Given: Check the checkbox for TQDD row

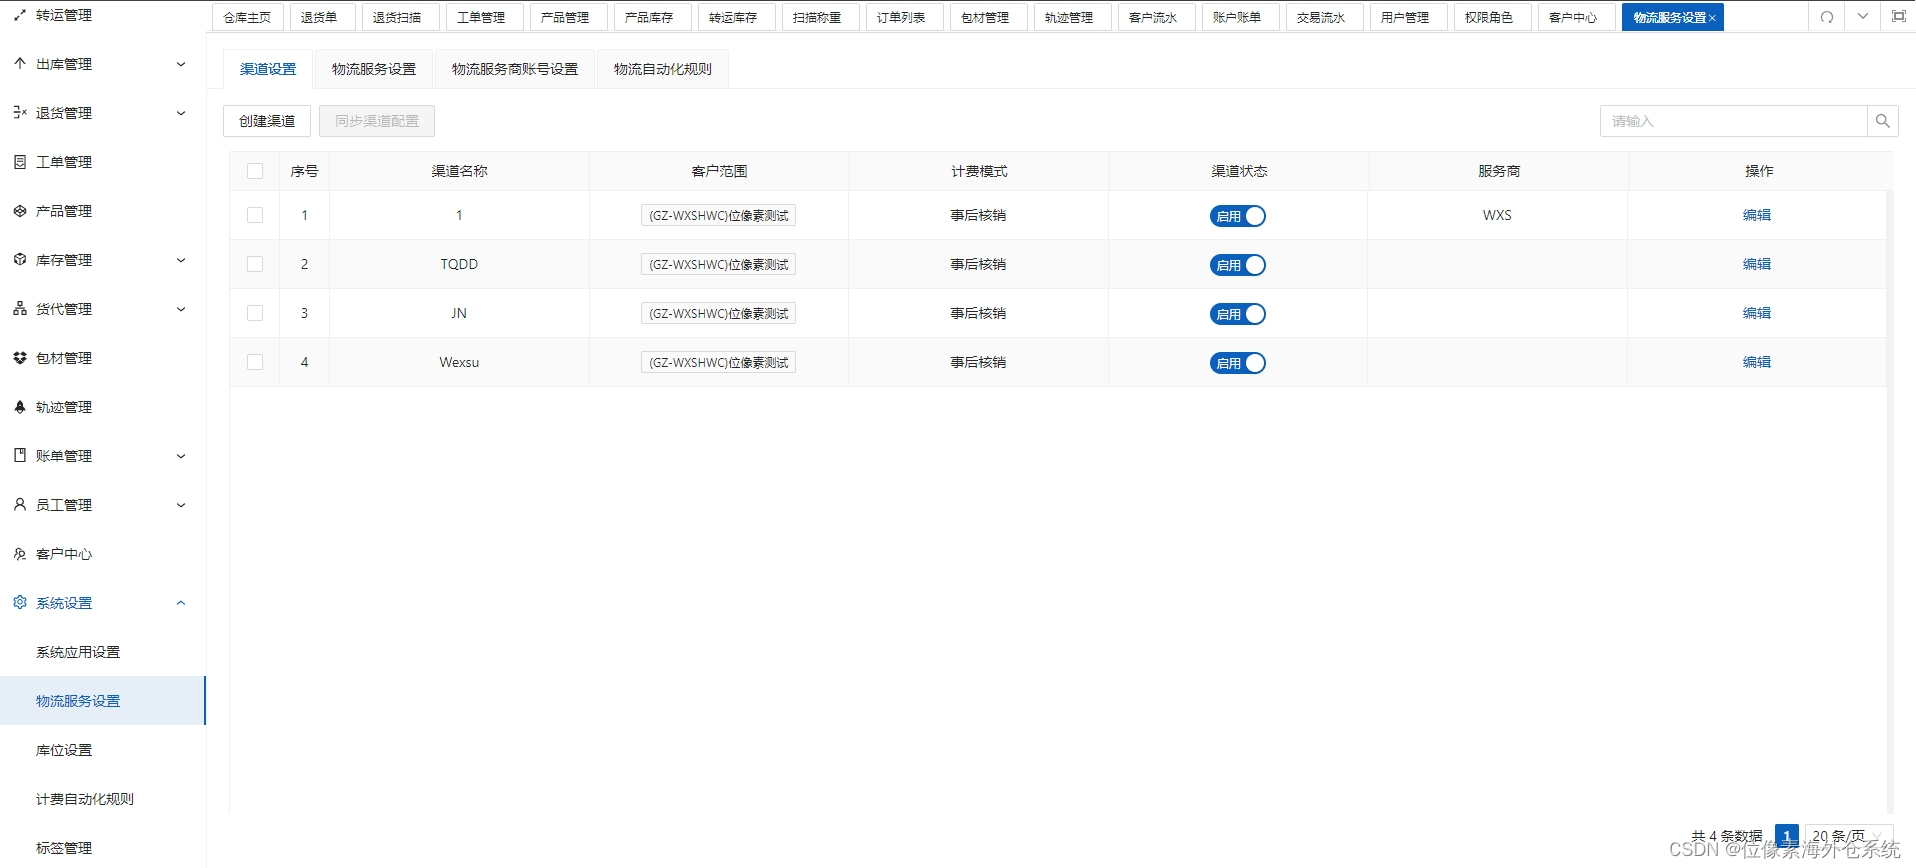Looking at the screenshot, I should tap(255, 264).
